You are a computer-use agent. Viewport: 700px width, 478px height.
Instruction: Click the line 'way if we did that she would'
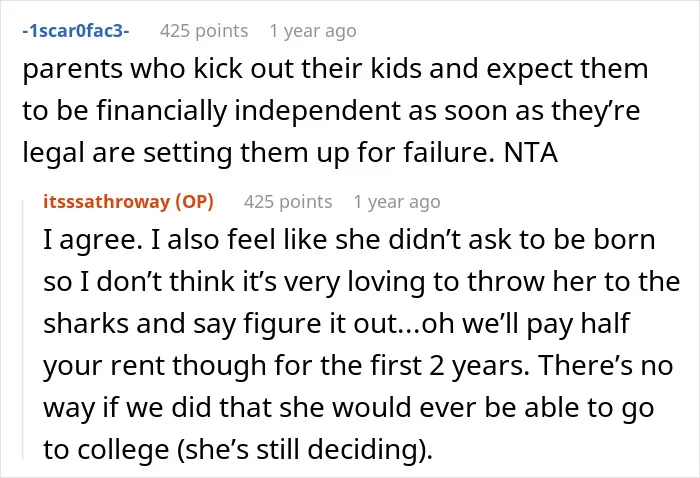tap(349, 407)
